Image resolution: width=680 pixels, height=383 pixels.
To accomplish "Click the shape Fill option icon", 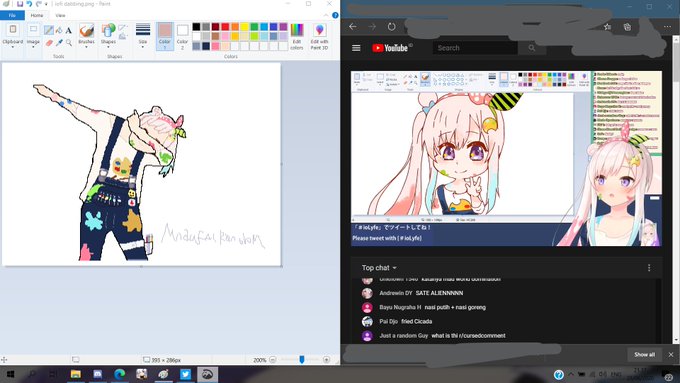I will tap(122, 36).
